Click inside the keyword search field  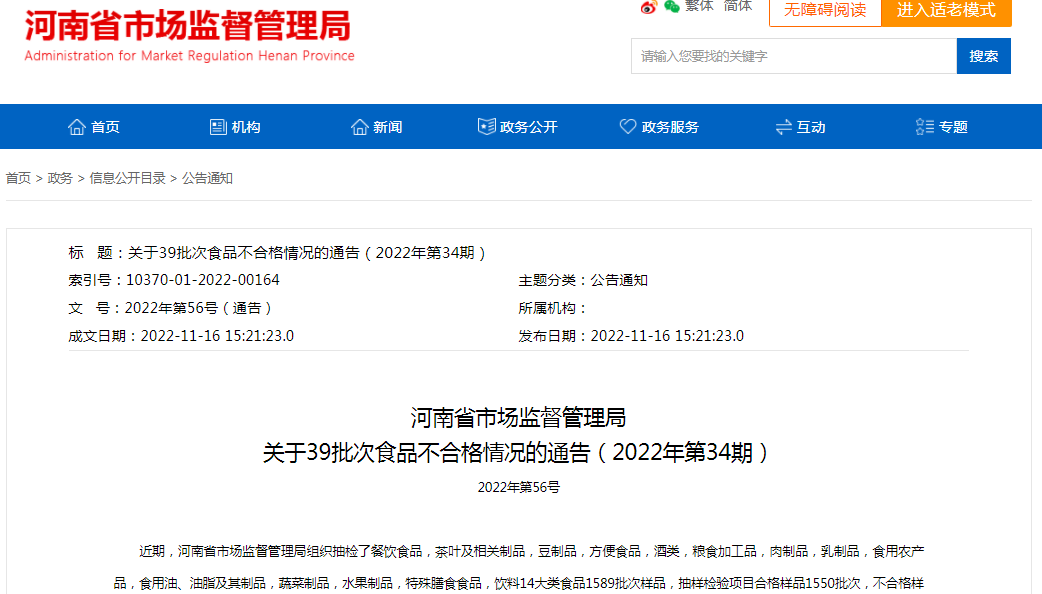[x=790, y=56]
